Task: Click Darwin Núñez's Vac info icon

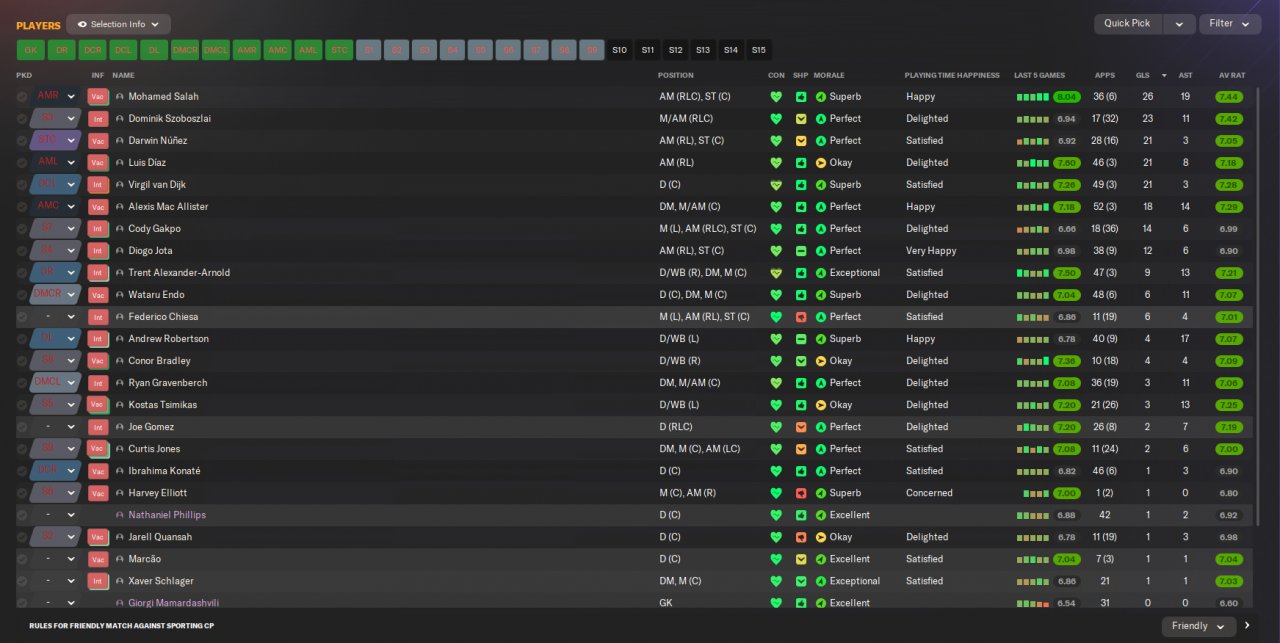Action: [x=98, y=141]
